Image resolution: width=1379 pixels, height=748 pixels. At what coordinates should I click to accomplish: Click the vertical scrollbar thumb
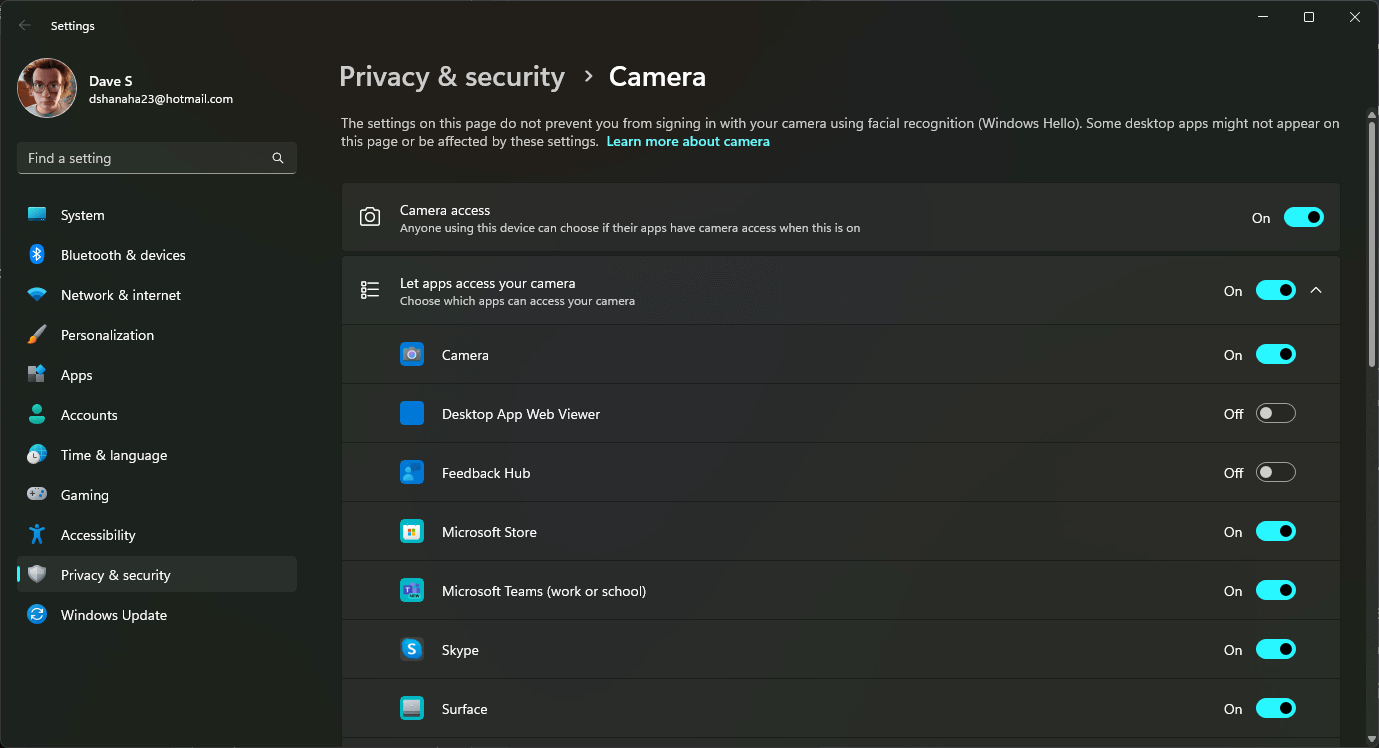tap(1372, 243)
